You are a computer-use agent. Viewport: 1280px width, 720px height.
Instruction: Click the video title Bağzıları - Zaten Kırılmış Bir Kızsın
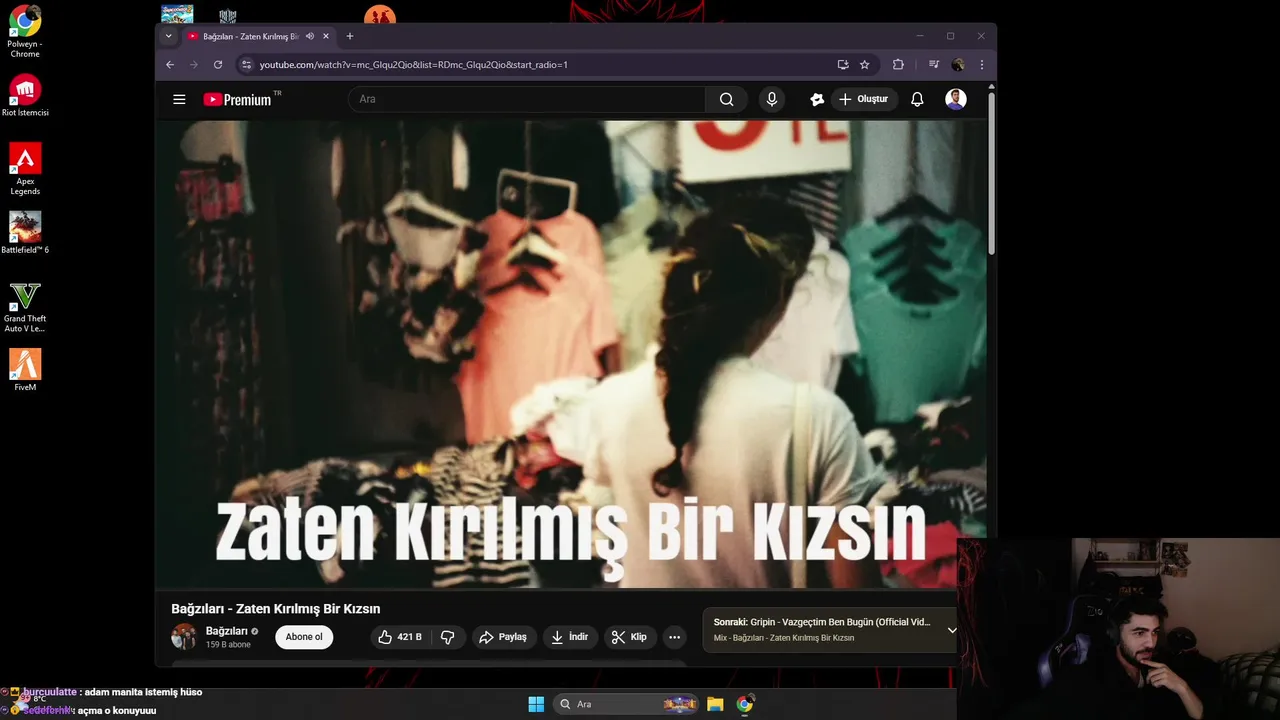[276, 609]
